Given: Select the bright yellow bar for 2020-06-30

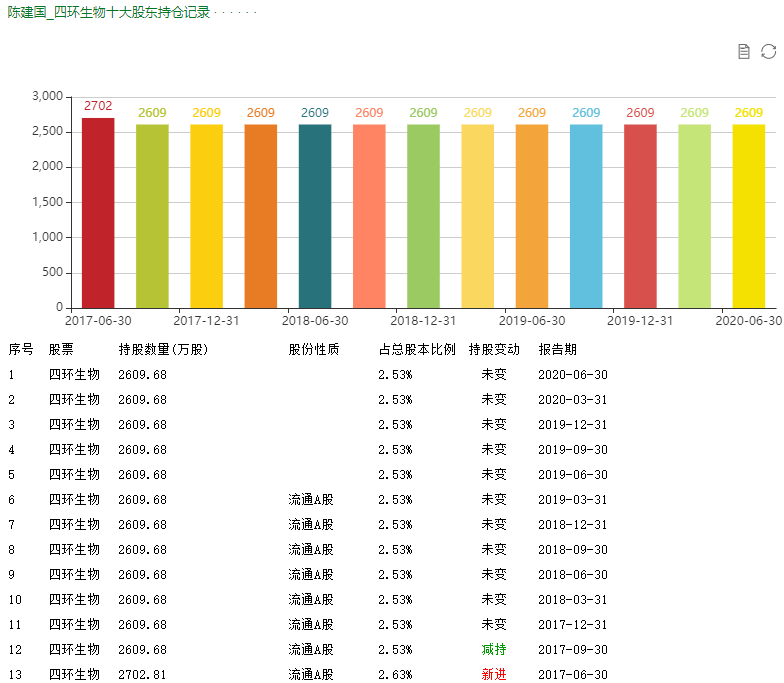Looking at the screenshot, I should coord(748,216).
